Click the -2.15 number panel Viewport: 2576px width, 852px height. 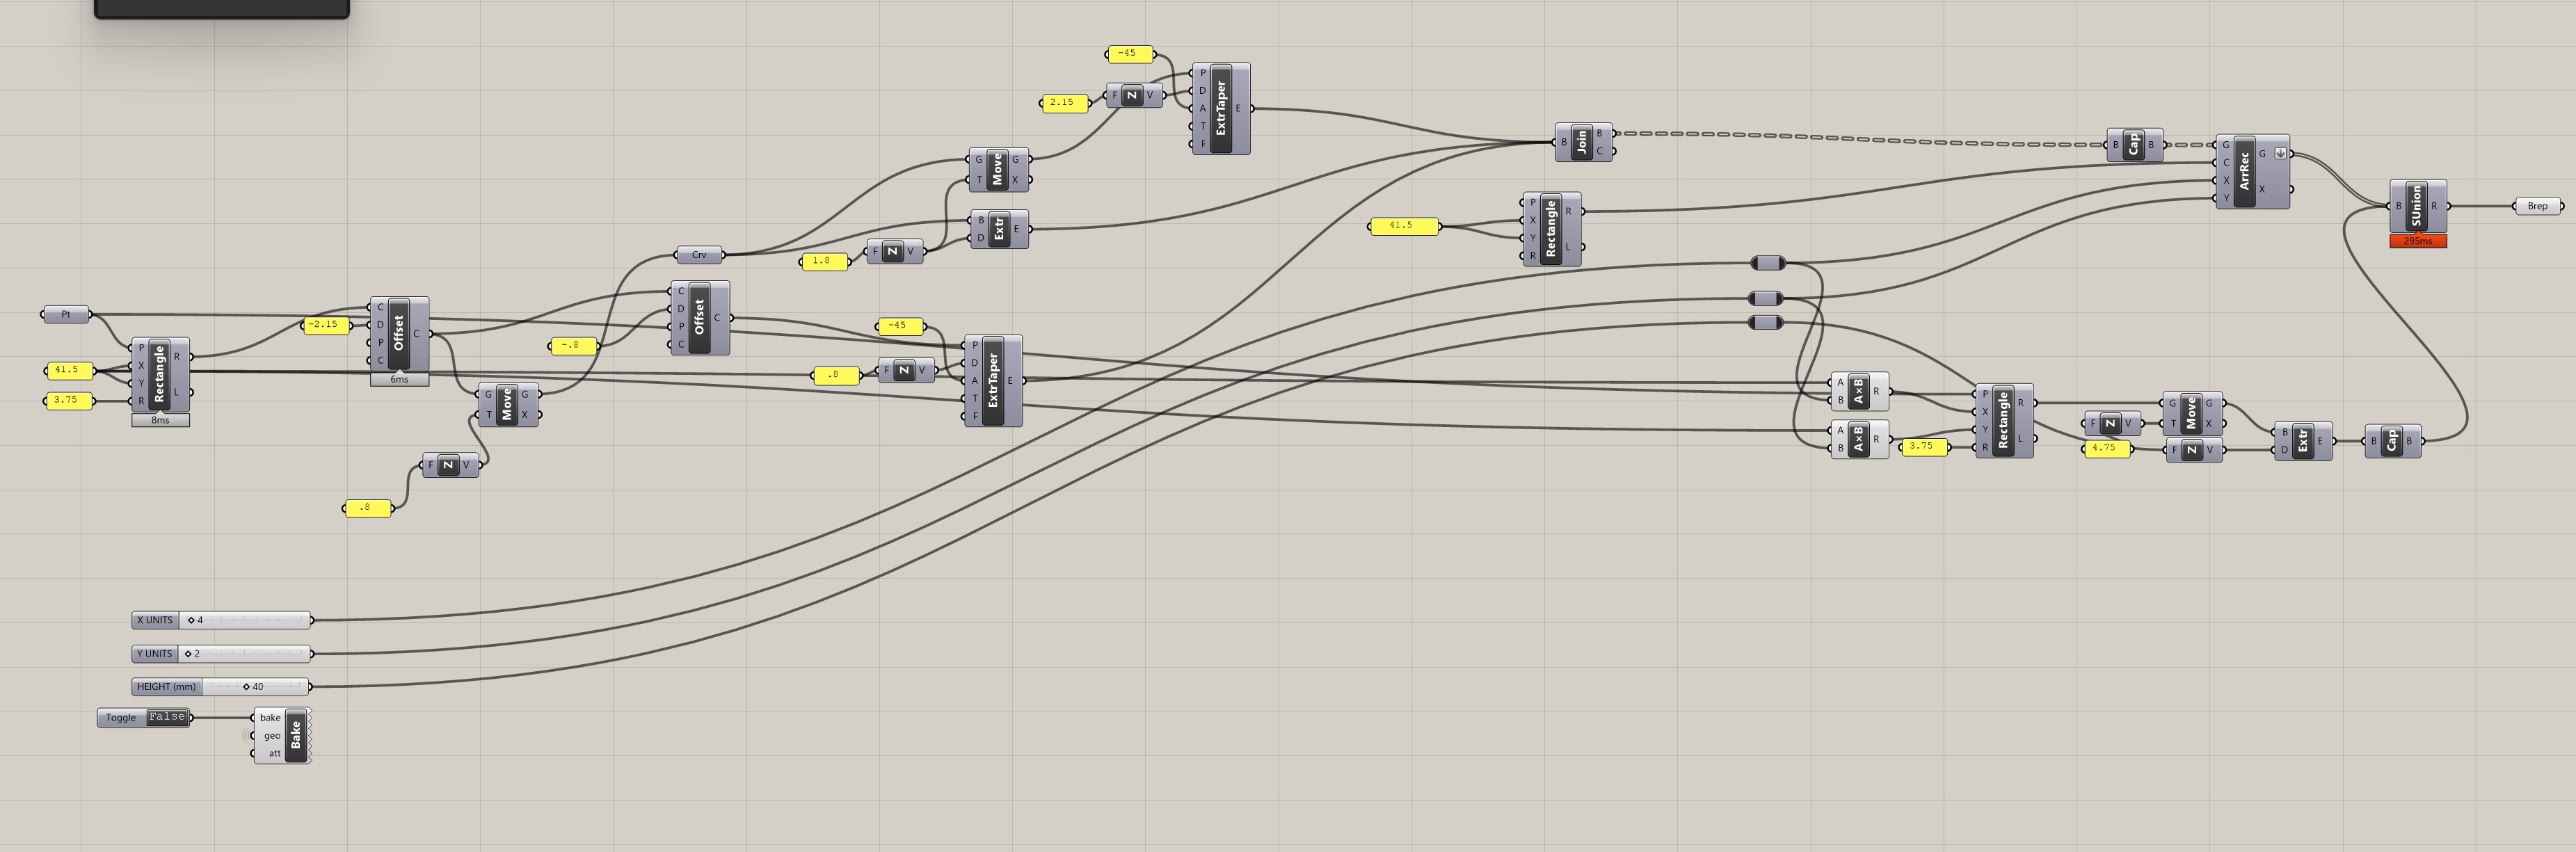click(326, 325)
